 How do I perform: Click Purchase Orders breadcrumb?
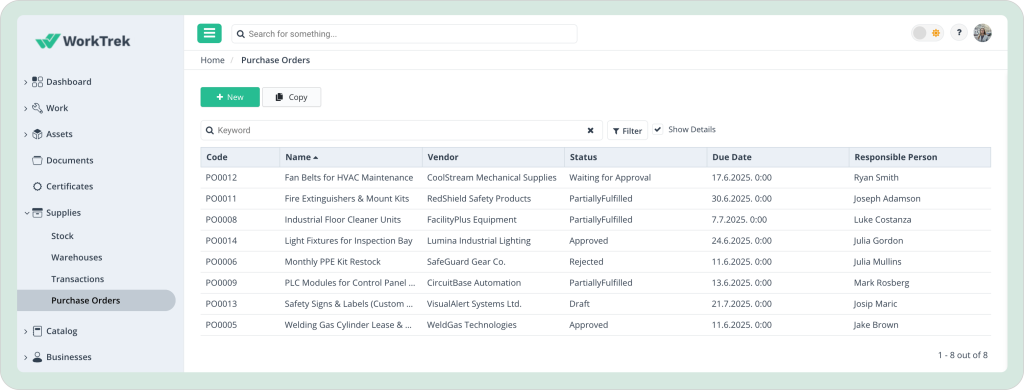(x=276, y=60)
